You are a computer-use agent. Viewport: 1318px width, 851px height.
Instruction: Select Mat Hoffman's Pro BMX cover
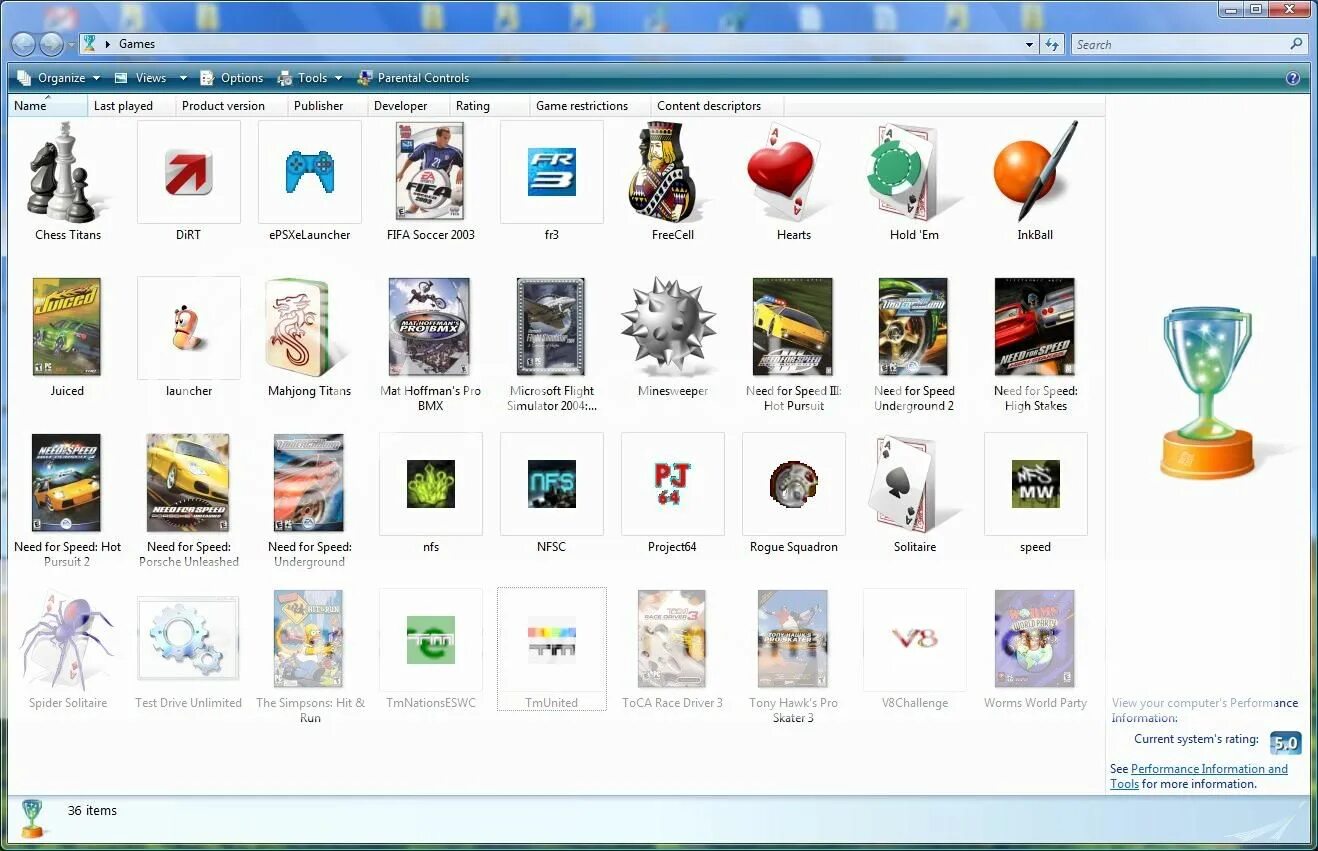429,327
